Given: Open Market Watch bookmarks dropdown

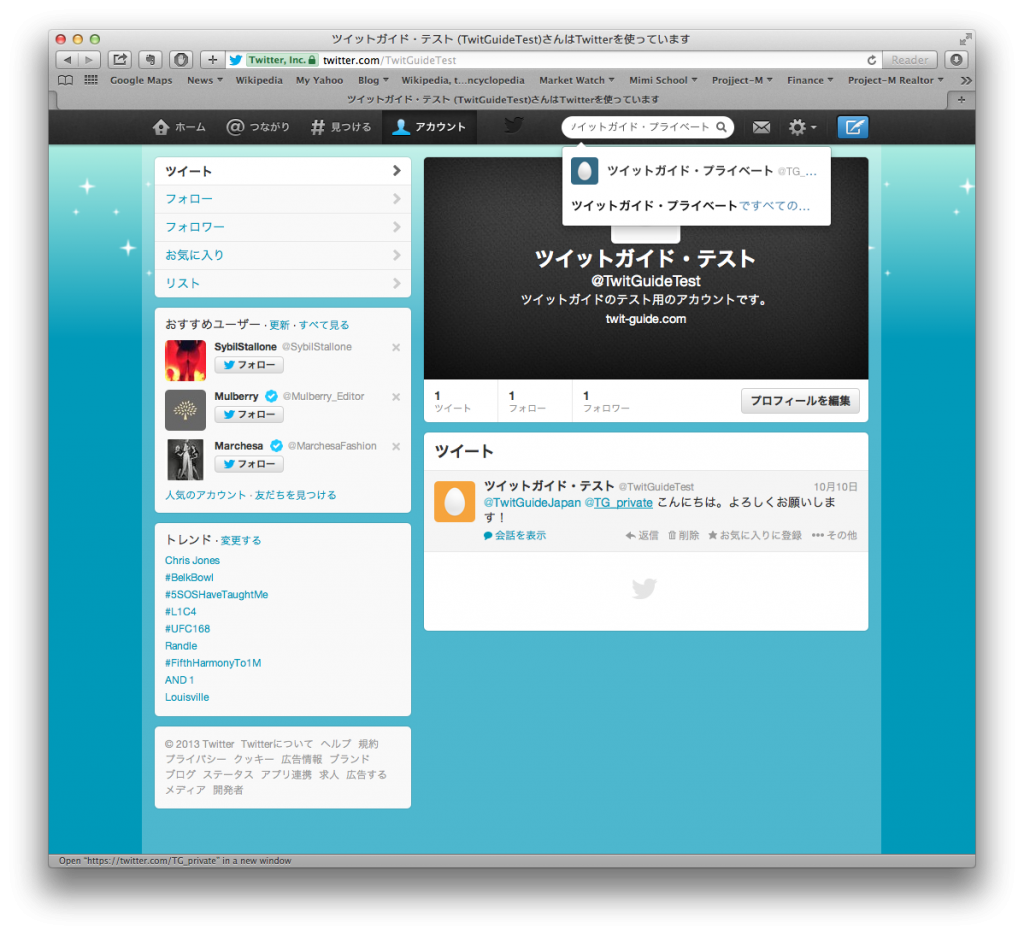Looking at the screenshot, I should 577,80.
